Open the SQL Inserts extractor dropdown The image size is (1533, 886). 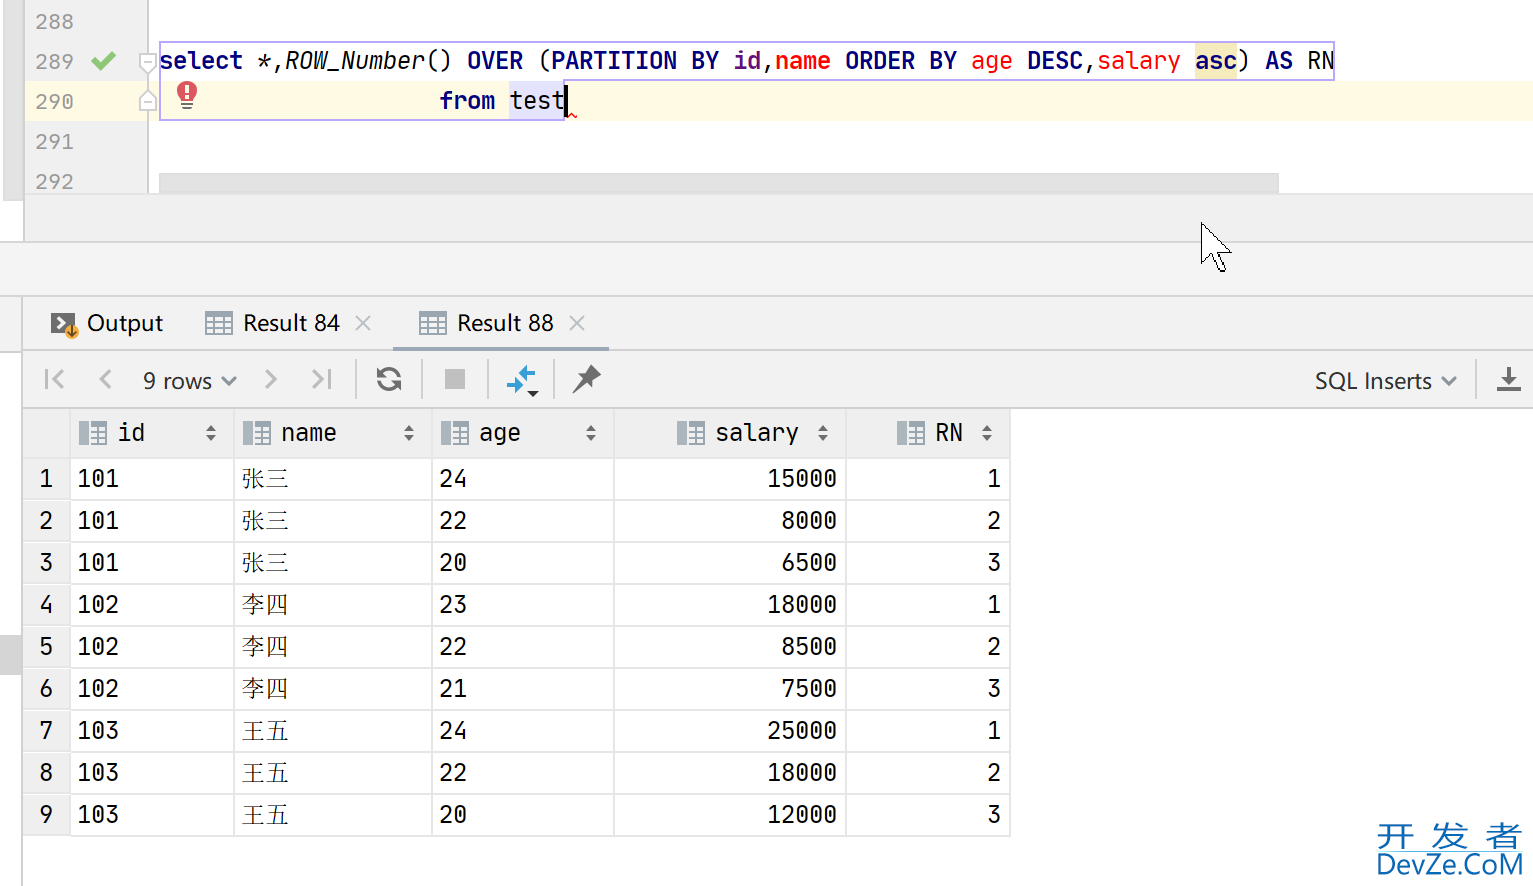(x=1385, y=381)
